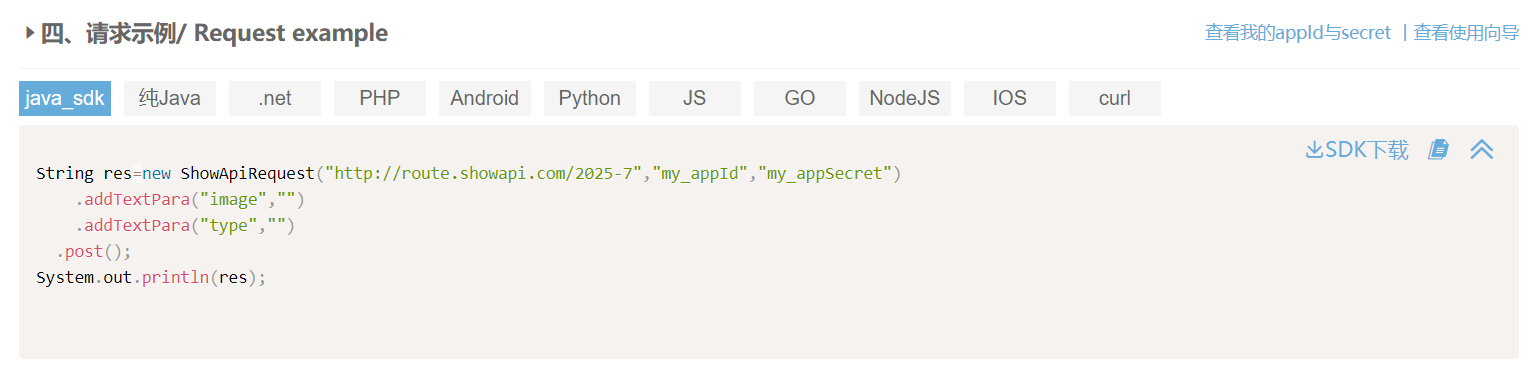The image size is (1539, 384).
Task: Open the JS example tab
Action: 695,98
